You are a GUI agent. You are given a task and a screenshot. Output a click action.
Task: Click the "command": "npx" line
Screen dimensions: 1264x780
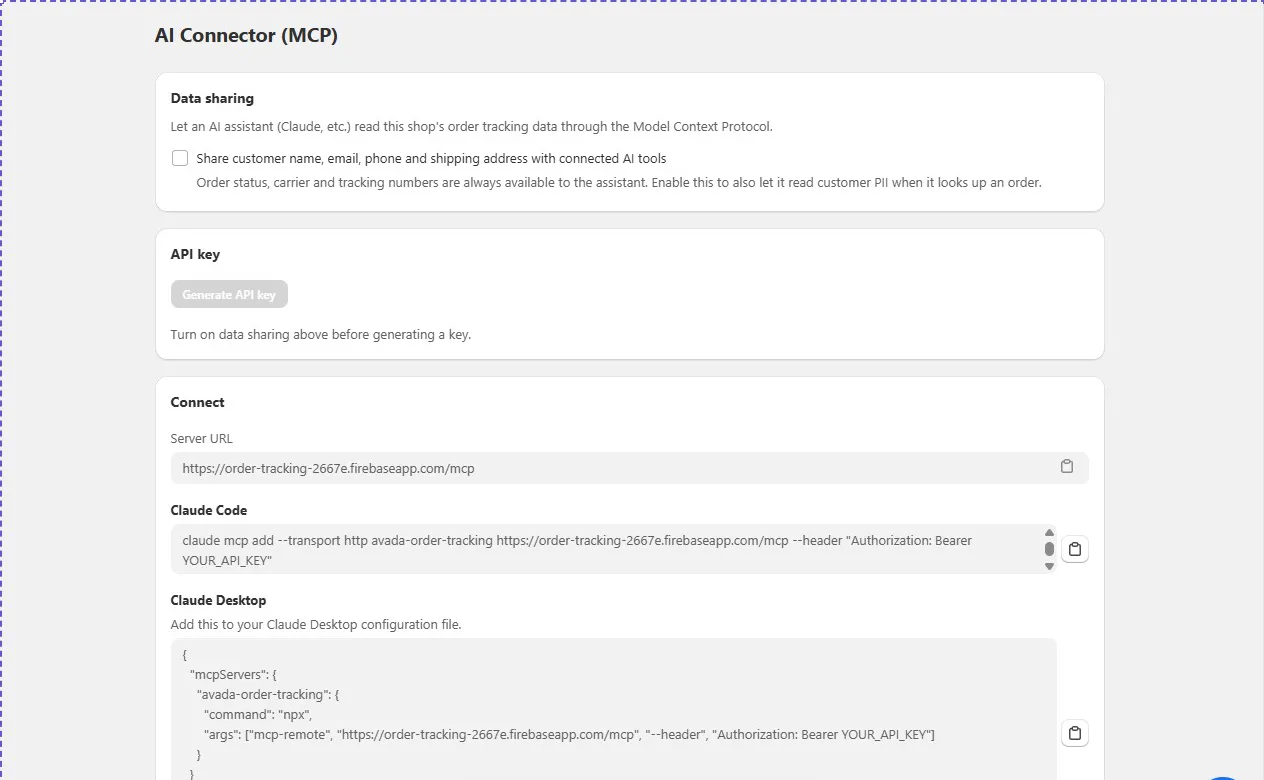tap(258, 714)
